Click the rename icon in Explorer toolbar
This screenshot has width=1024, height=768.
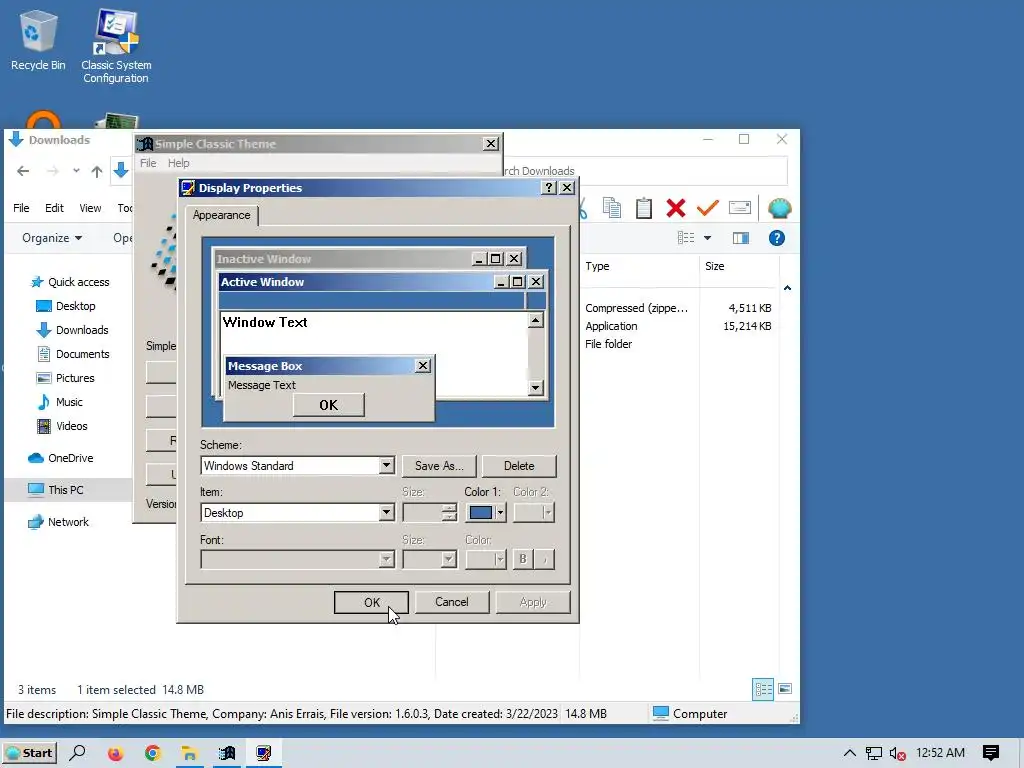tap(739, 208)
